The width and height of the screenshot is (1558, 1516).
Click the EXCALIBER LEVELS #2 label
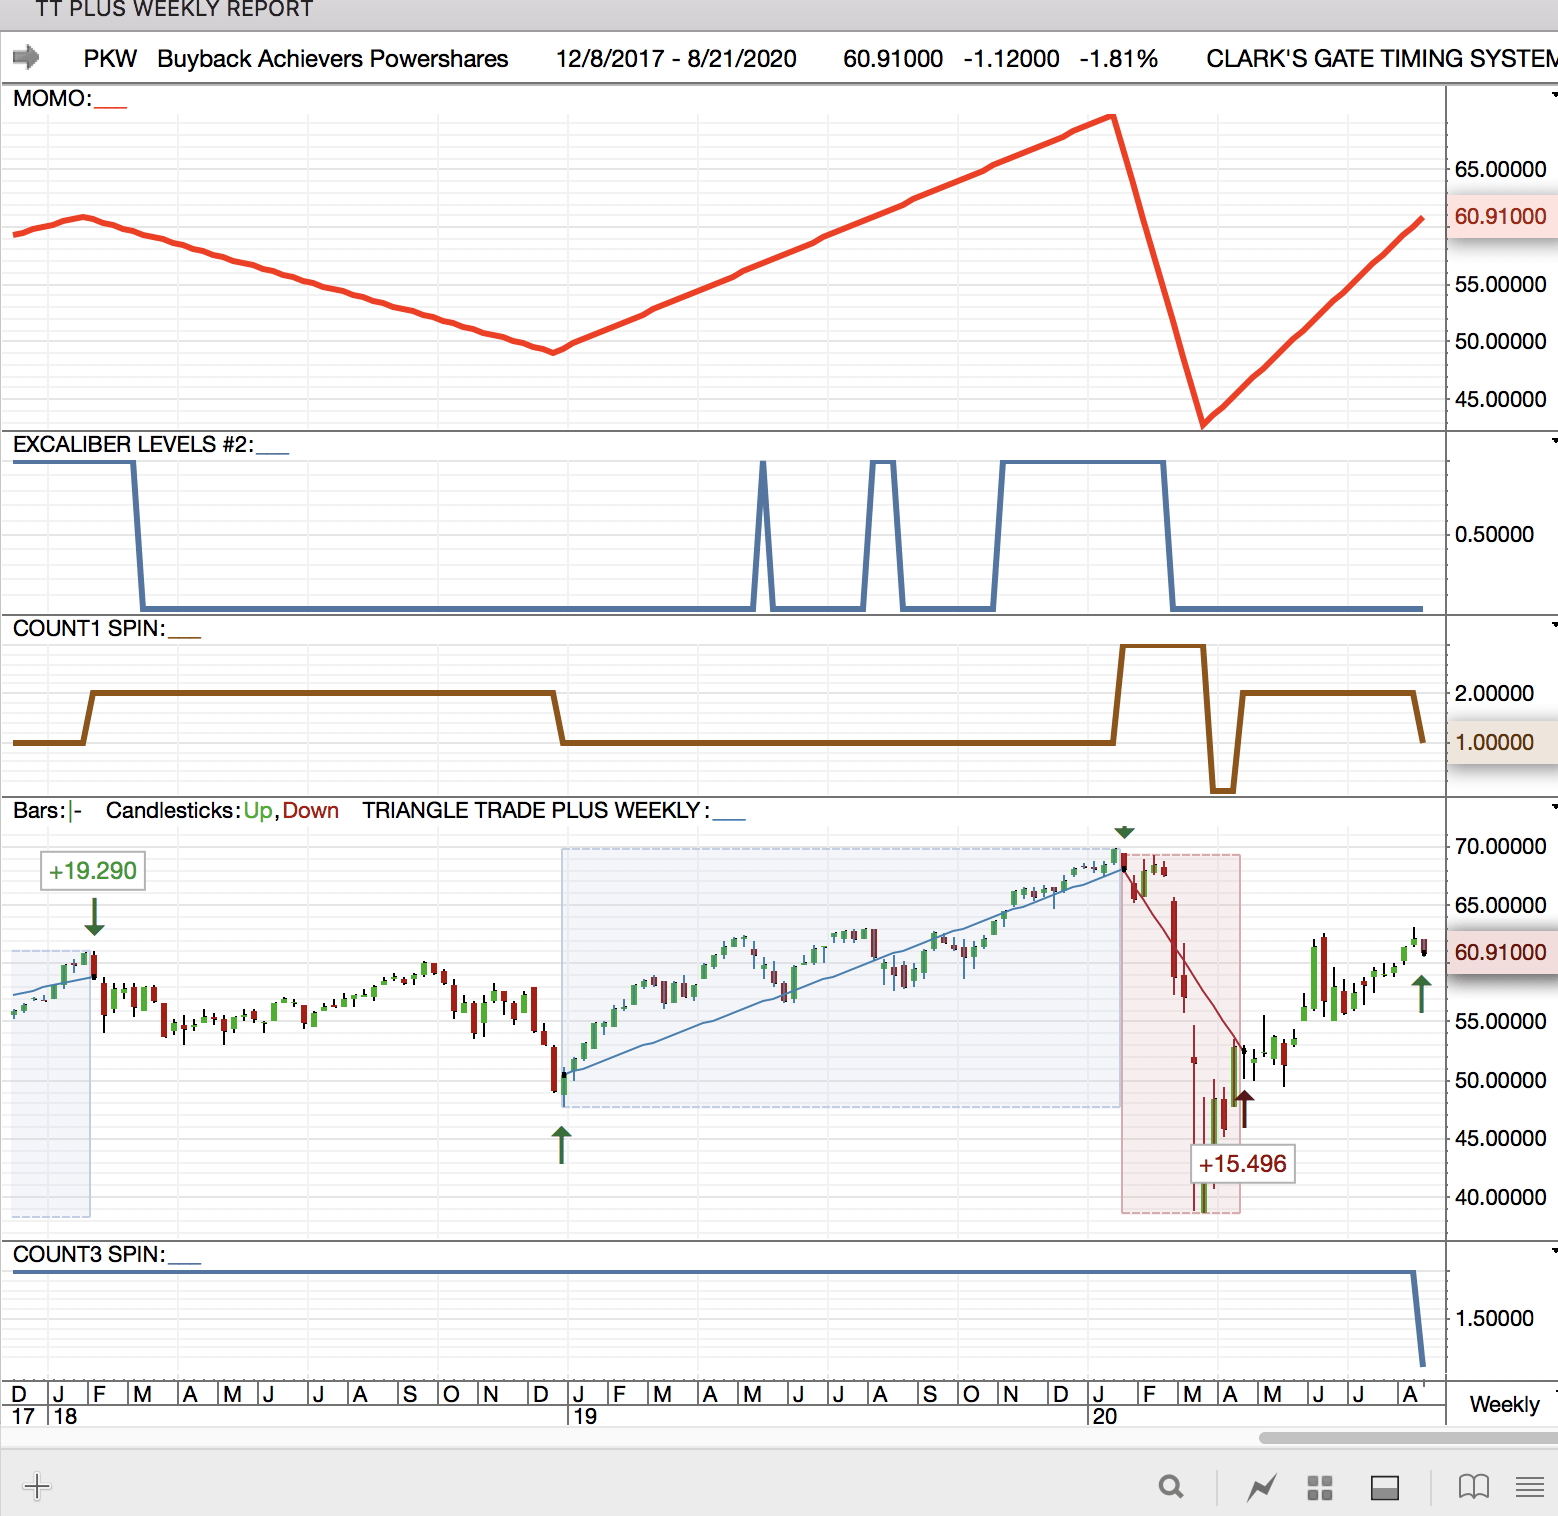point(133,444)
